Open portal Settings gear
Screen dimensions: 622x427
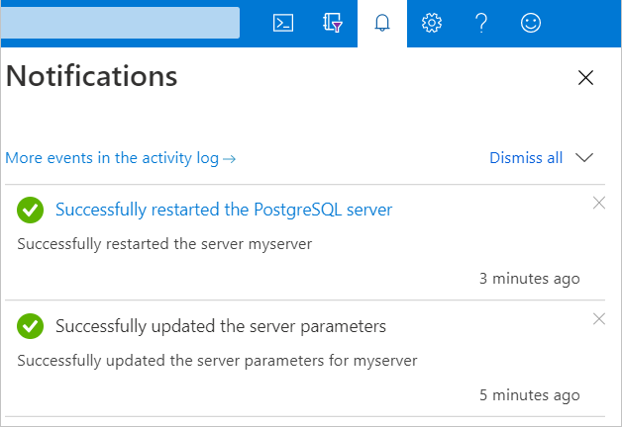[432, 23]
